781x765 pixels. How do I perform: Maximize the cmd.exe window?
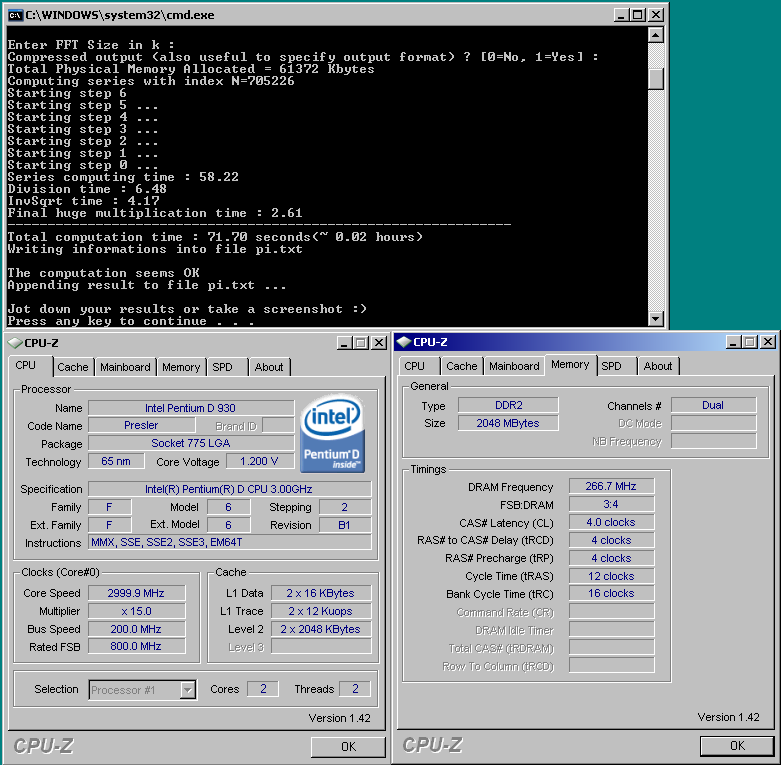638,15
